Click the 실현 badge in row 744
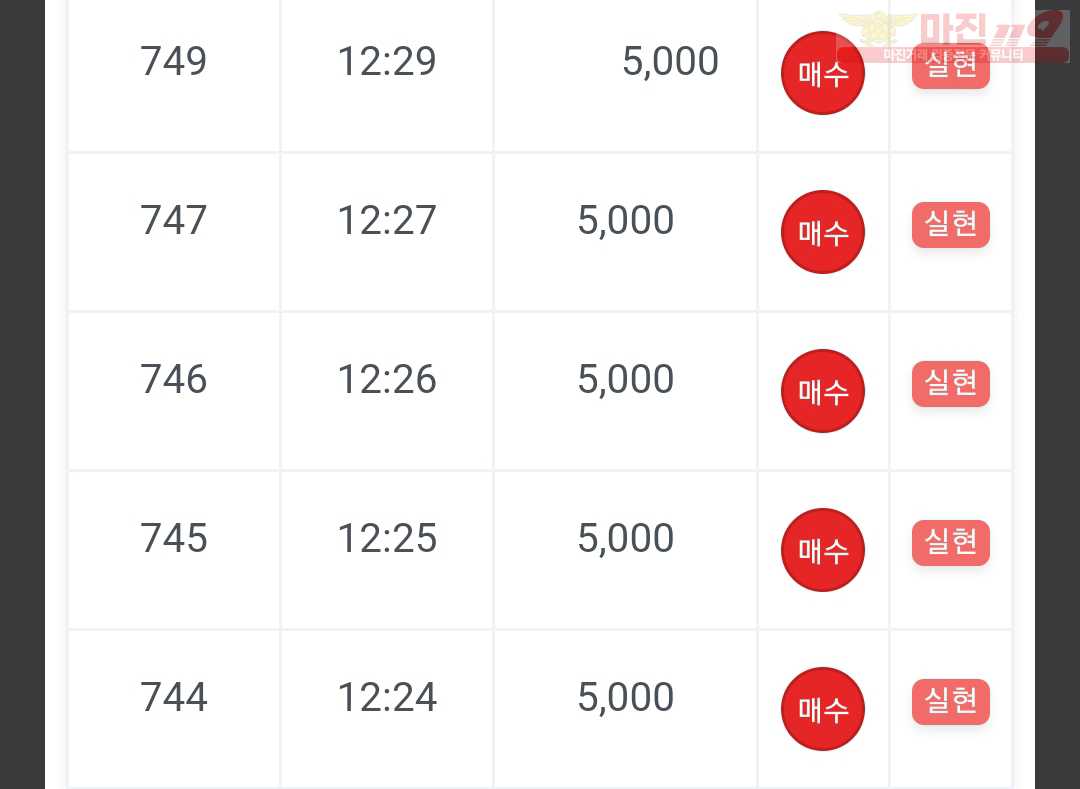1080x789 pixels. pos(951,702)
